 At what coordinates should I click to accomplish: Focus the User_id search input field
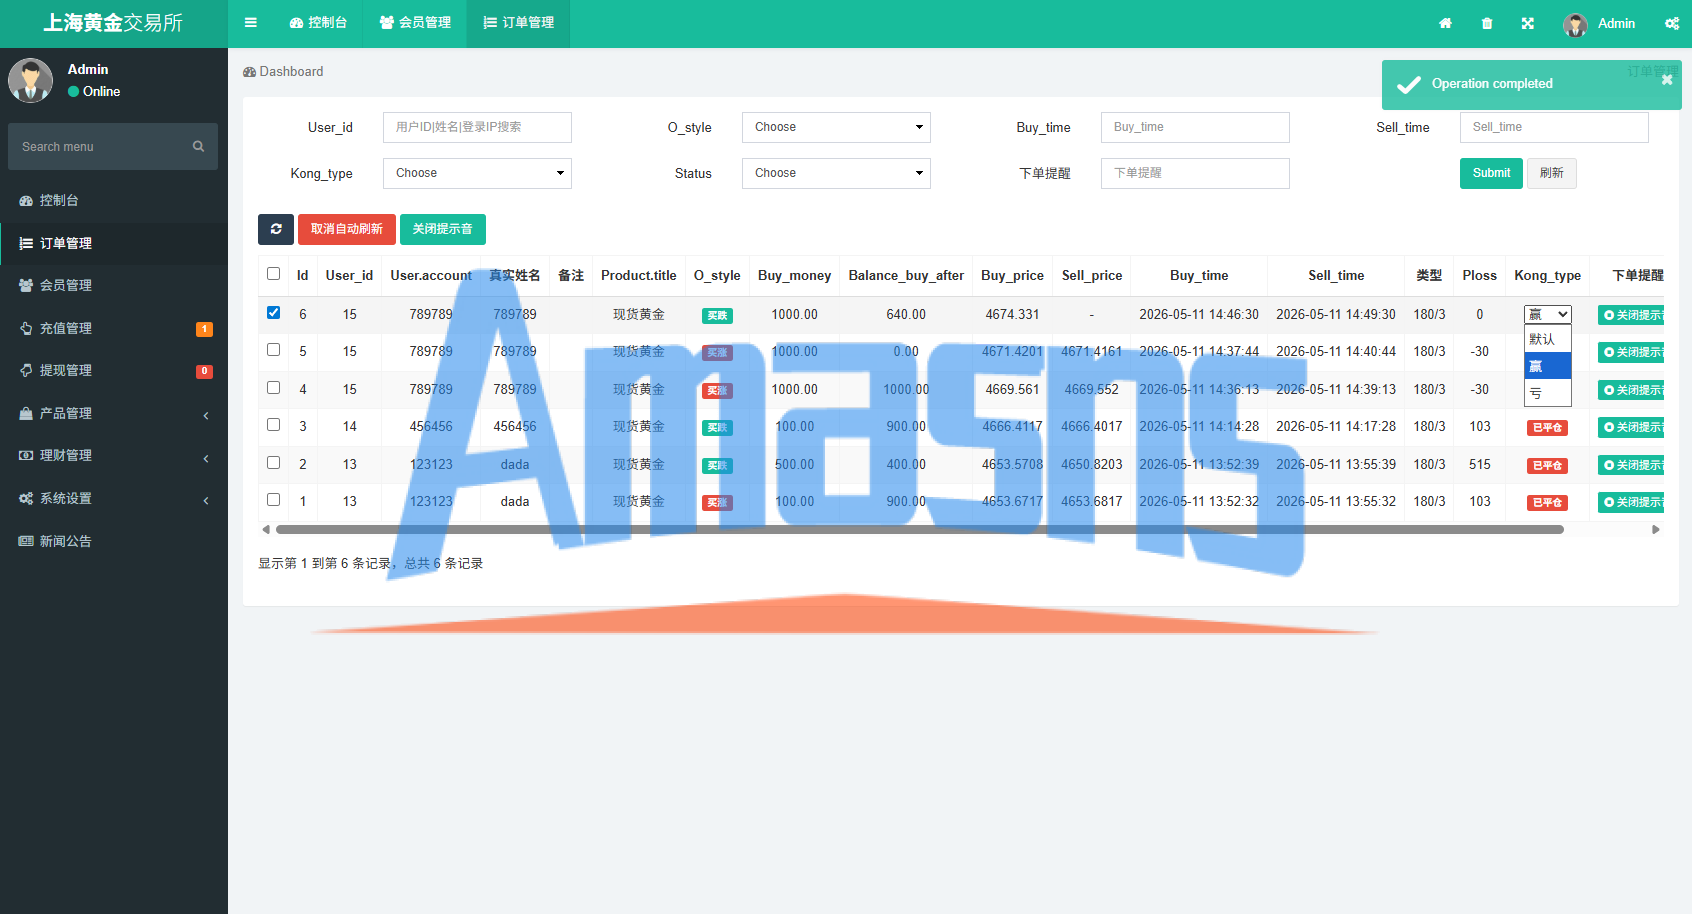[477, 127]
